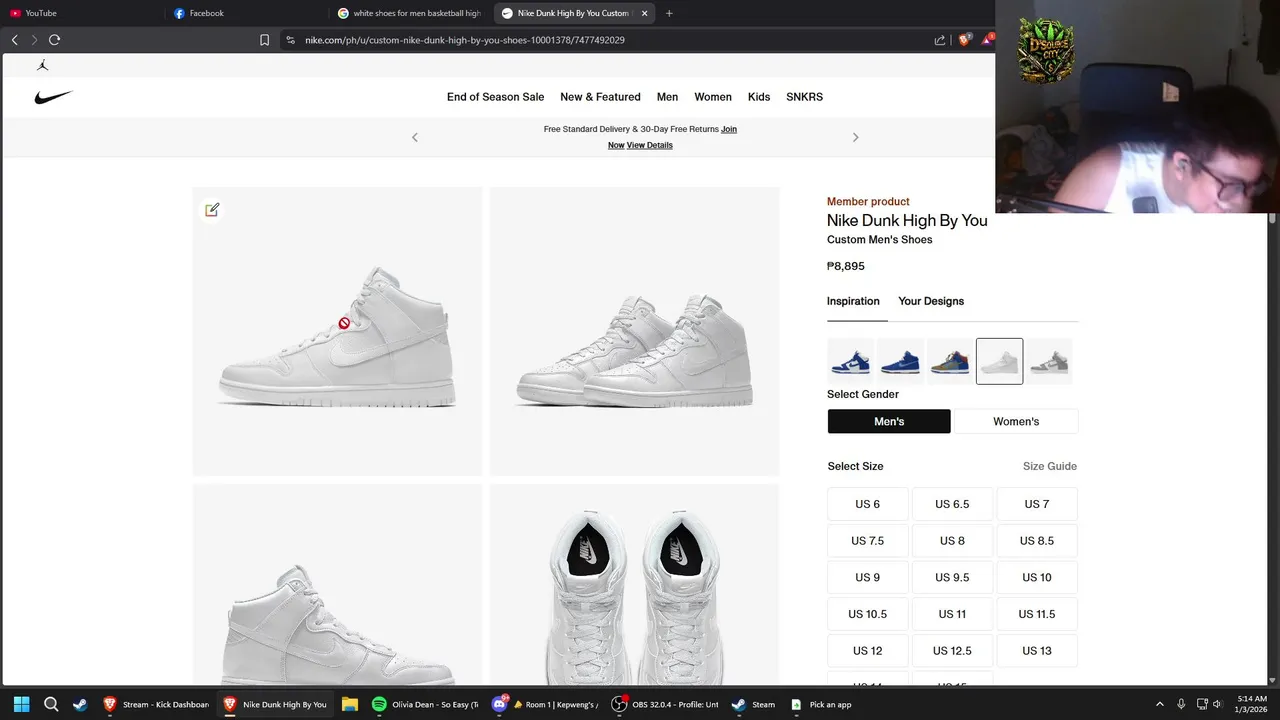This screenshot has width=1280, height=720.
Task: Open the Size Guide link
Action: pos(1050,466)
